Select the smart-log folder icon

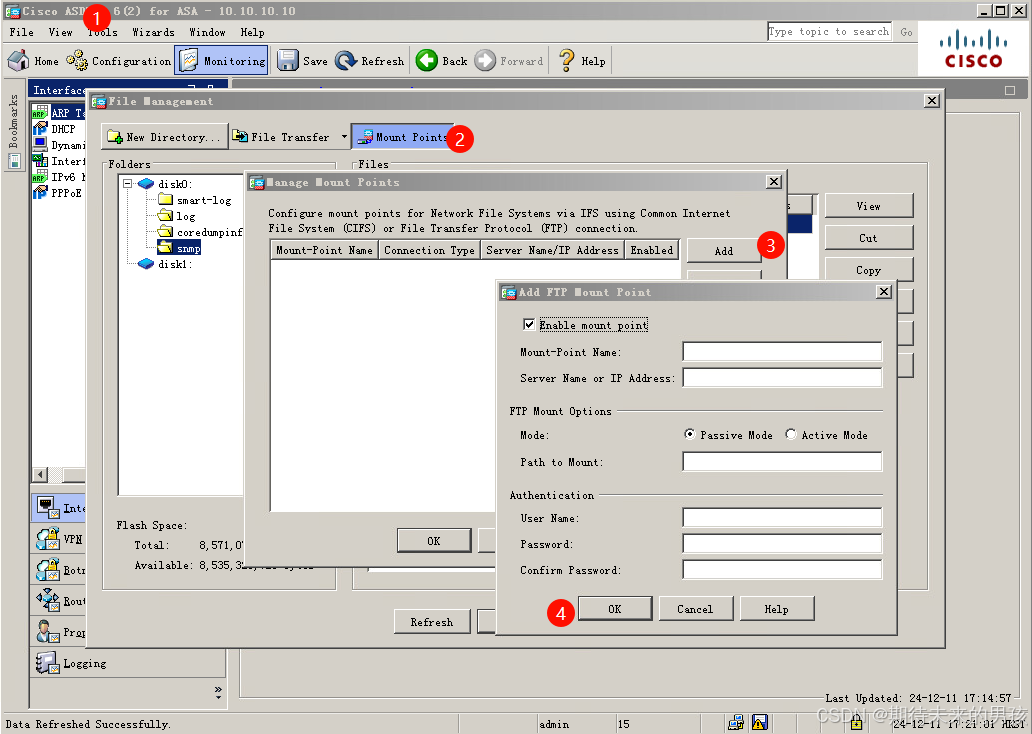click(x=166, y=199)
